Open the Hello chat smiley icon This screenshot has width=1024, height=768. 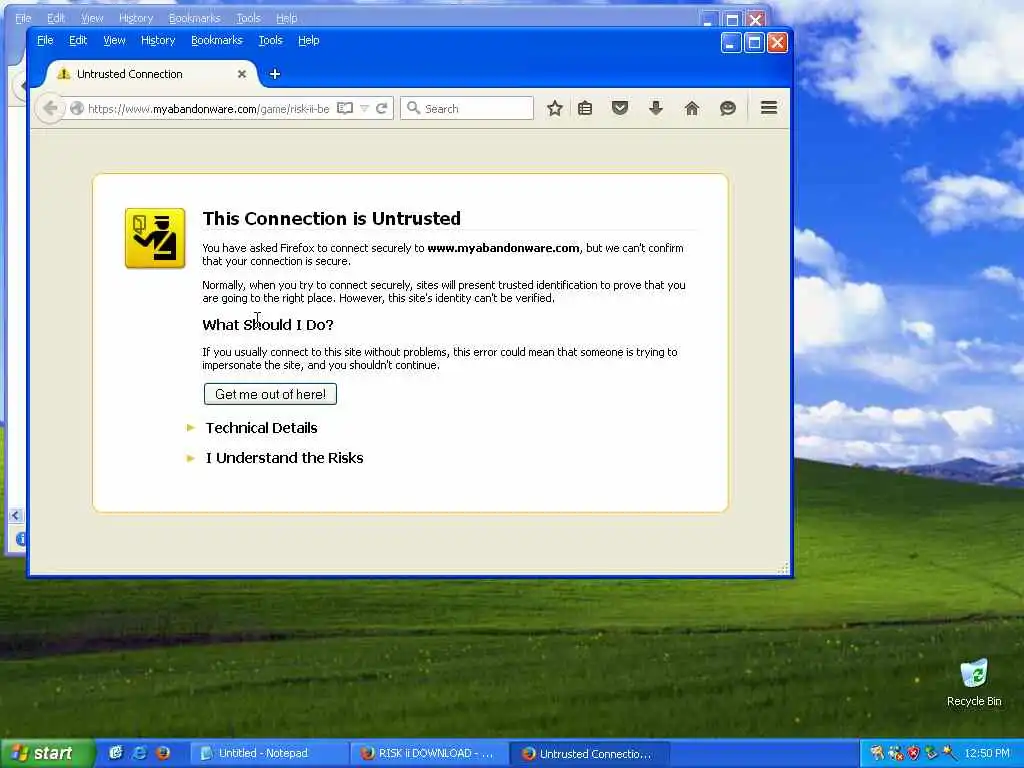tap(728, 108)
